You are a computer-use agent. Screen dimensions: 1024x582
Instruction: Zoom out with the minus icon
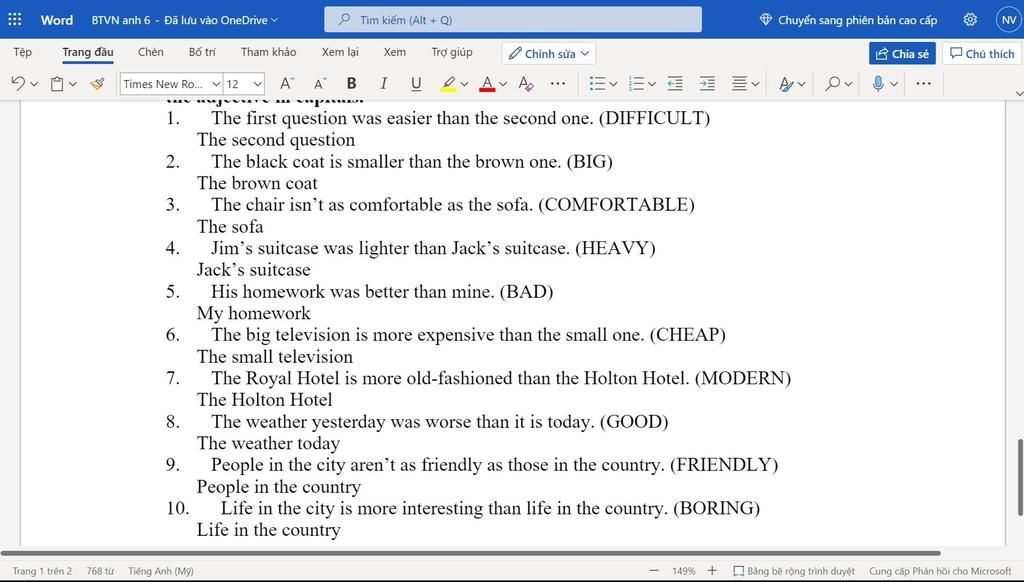(654, 571)
